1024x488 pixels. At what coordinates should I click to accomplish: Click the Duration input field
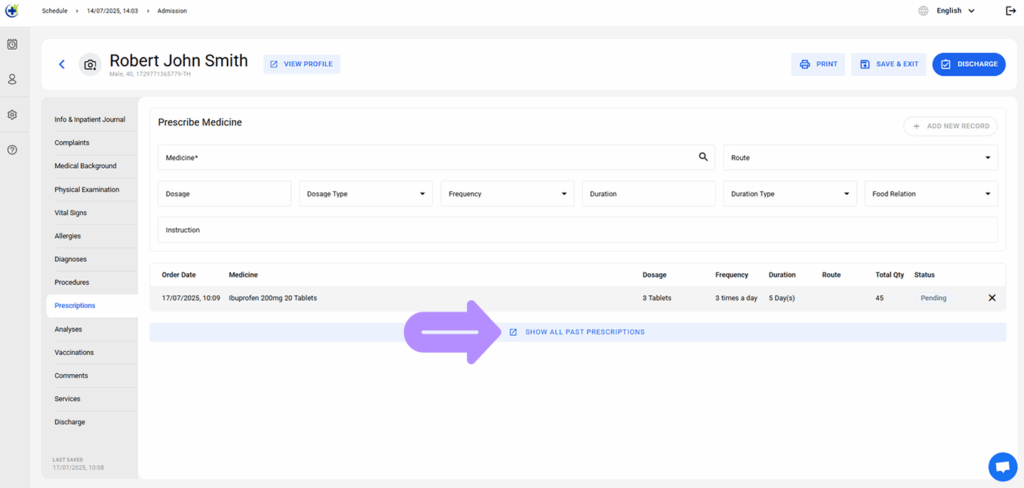pos(648,194)
